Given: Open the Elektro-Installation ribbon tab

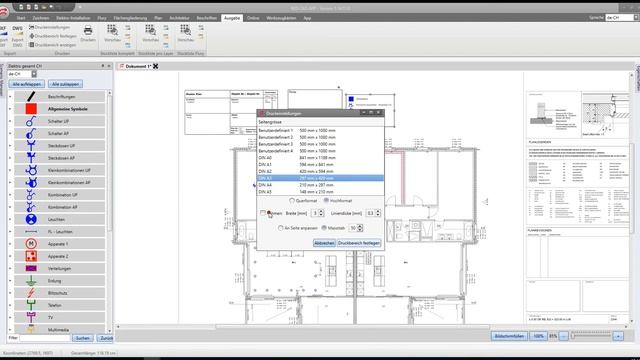Looking at the screenshot, I should point(73,18).
